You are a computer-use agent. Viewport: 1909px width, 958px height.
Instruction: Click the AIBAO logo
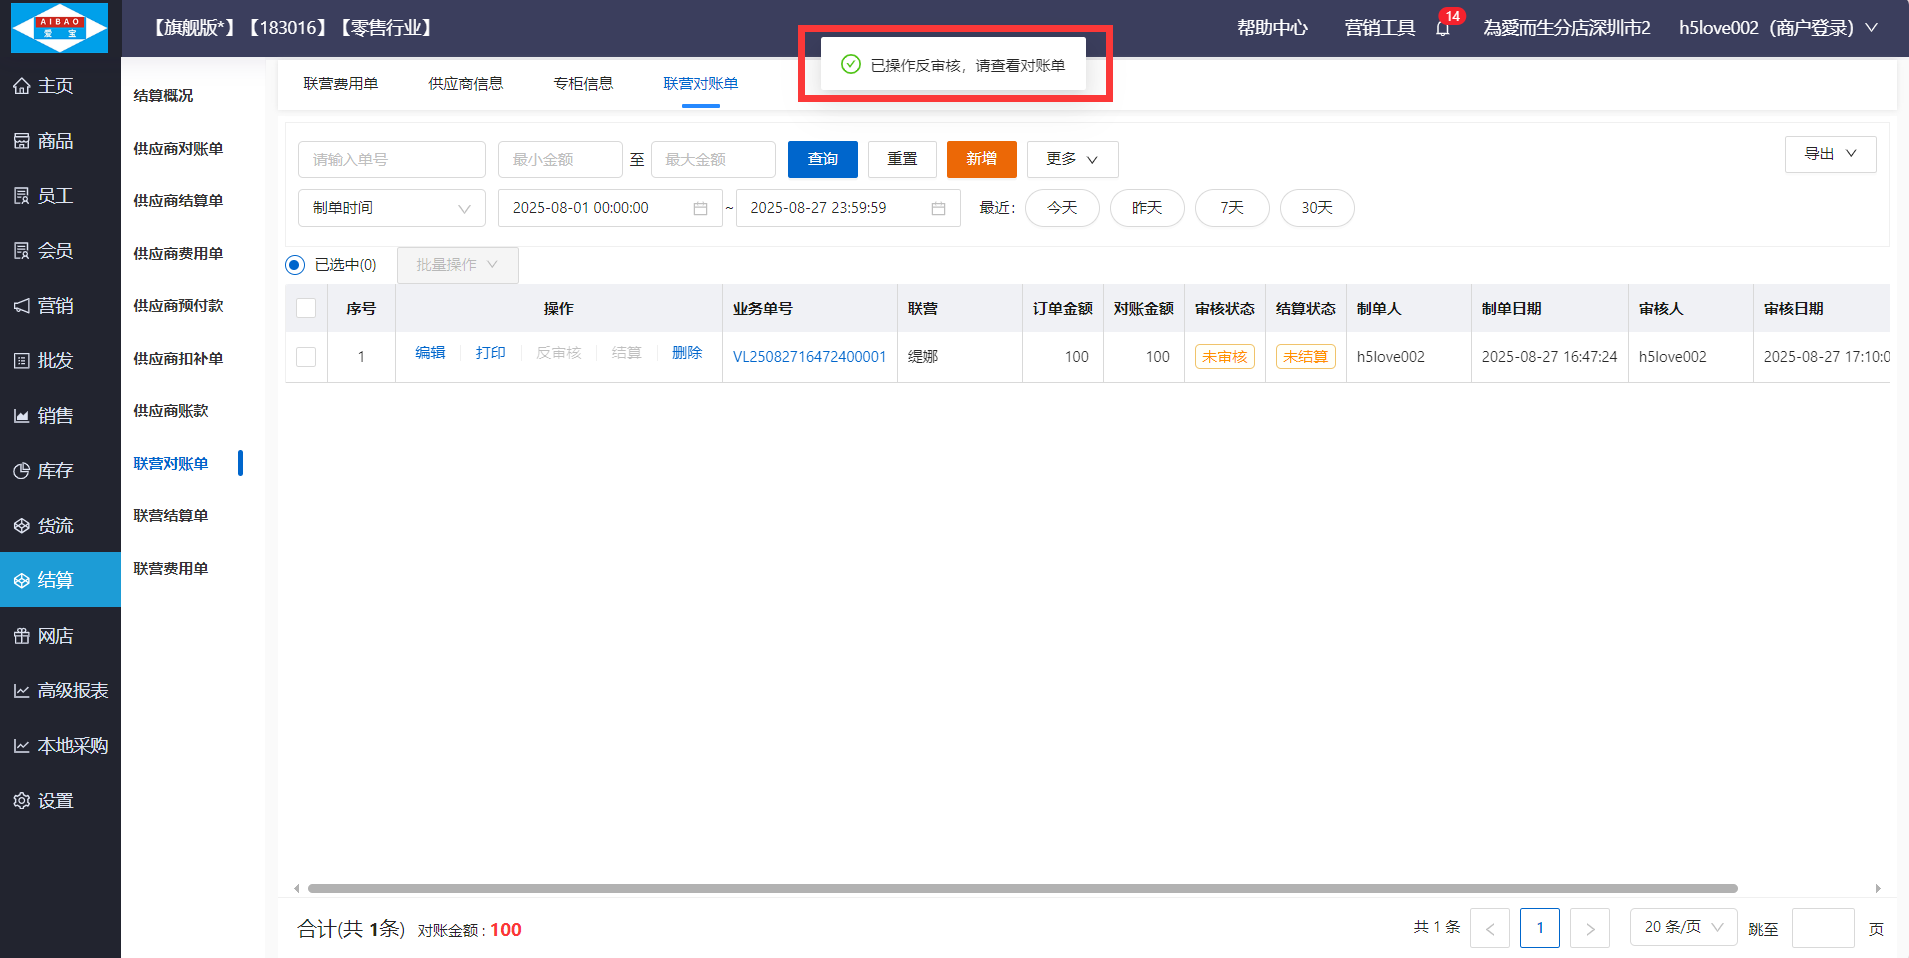(x=60, y=28)
